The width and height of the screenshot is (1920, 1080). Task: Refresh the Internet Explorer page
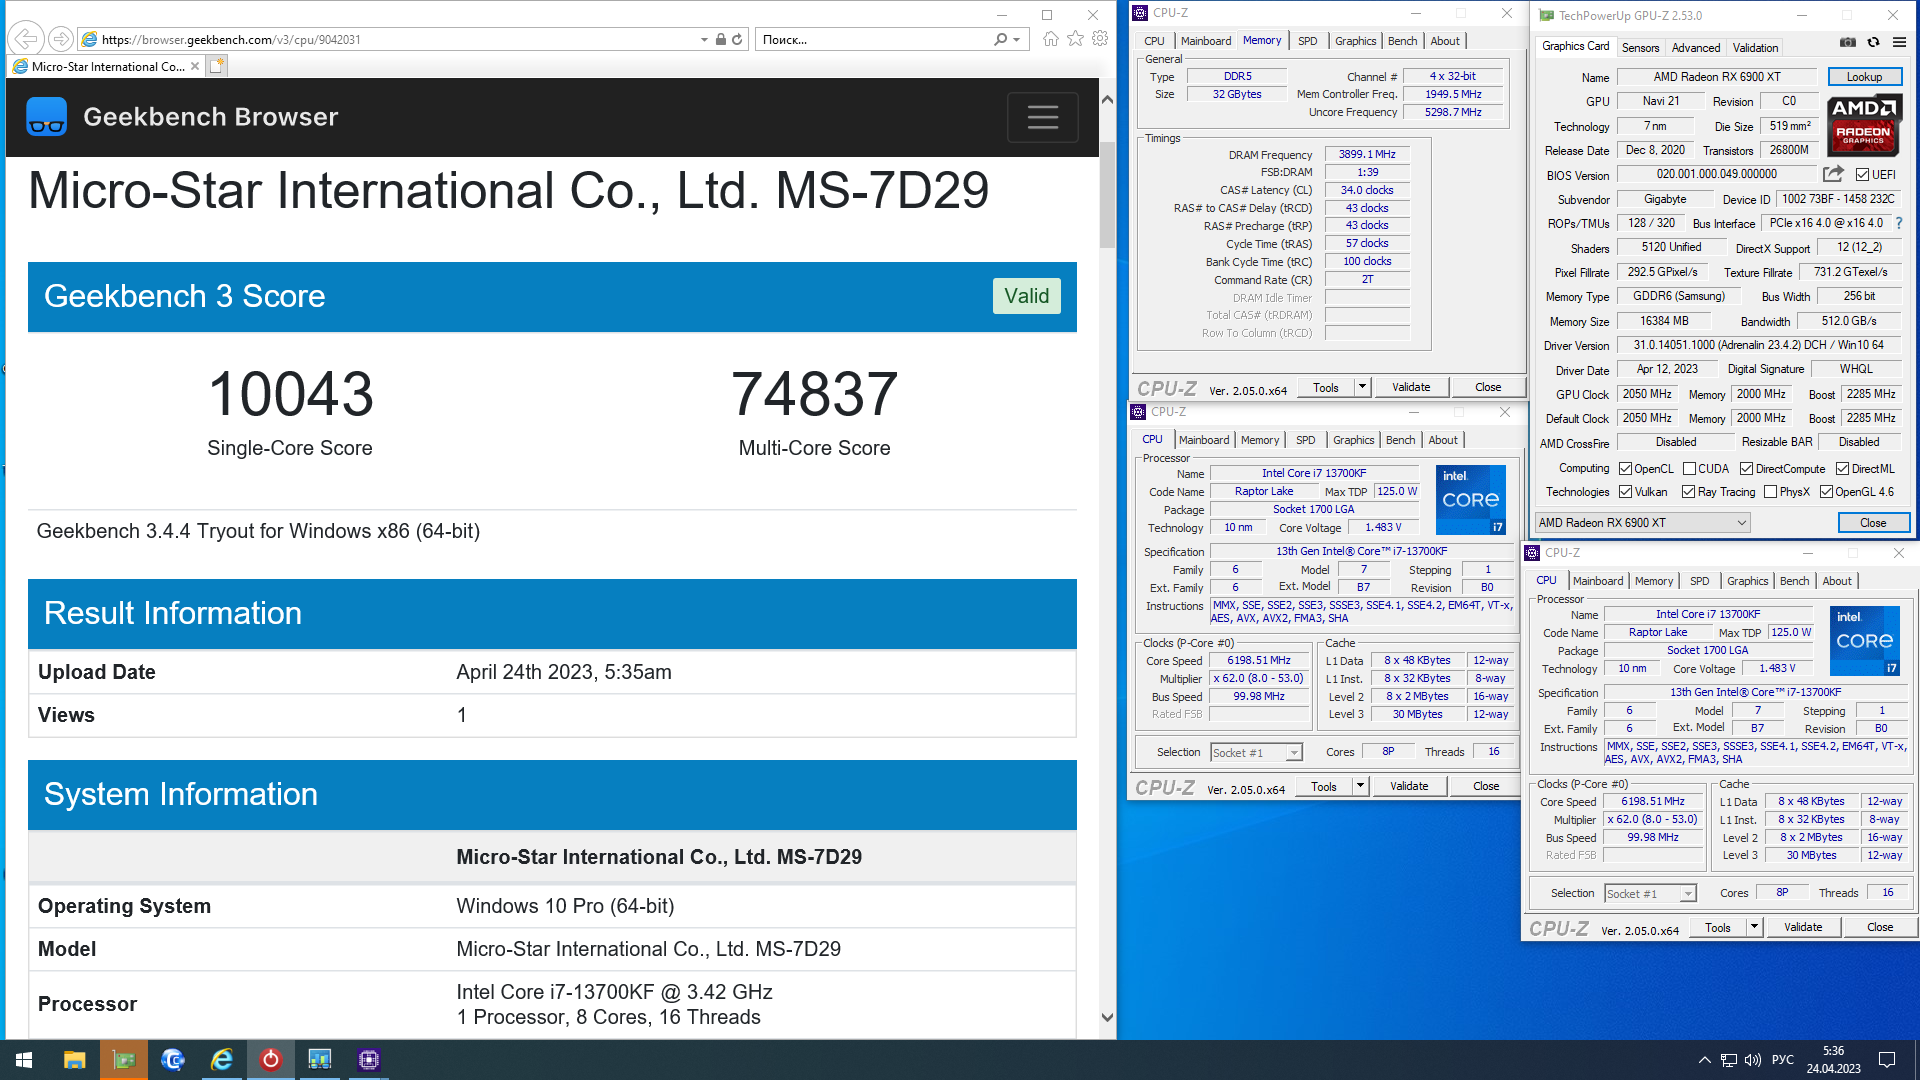pyautogui.click(x=737, y=39)
